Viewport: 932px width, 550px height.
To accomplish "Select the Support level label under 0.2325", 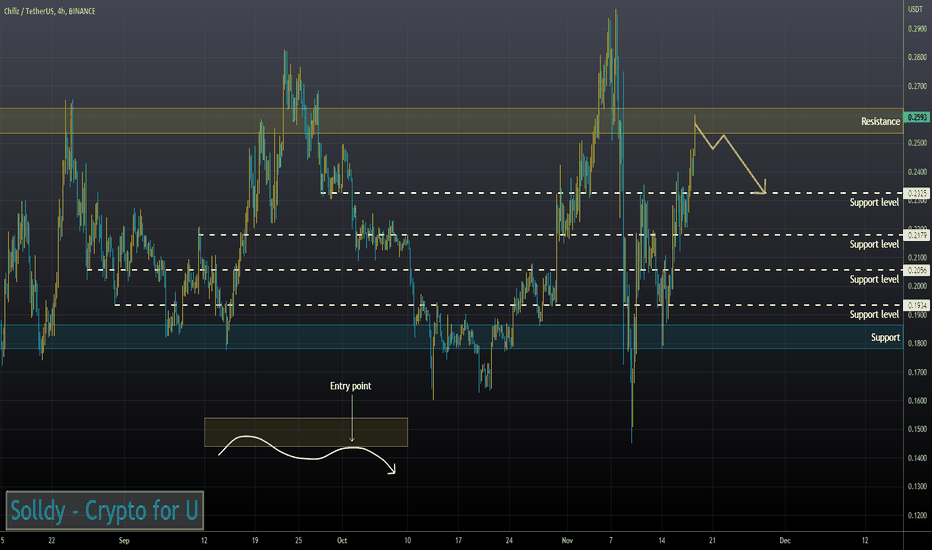I will (874, 203).
